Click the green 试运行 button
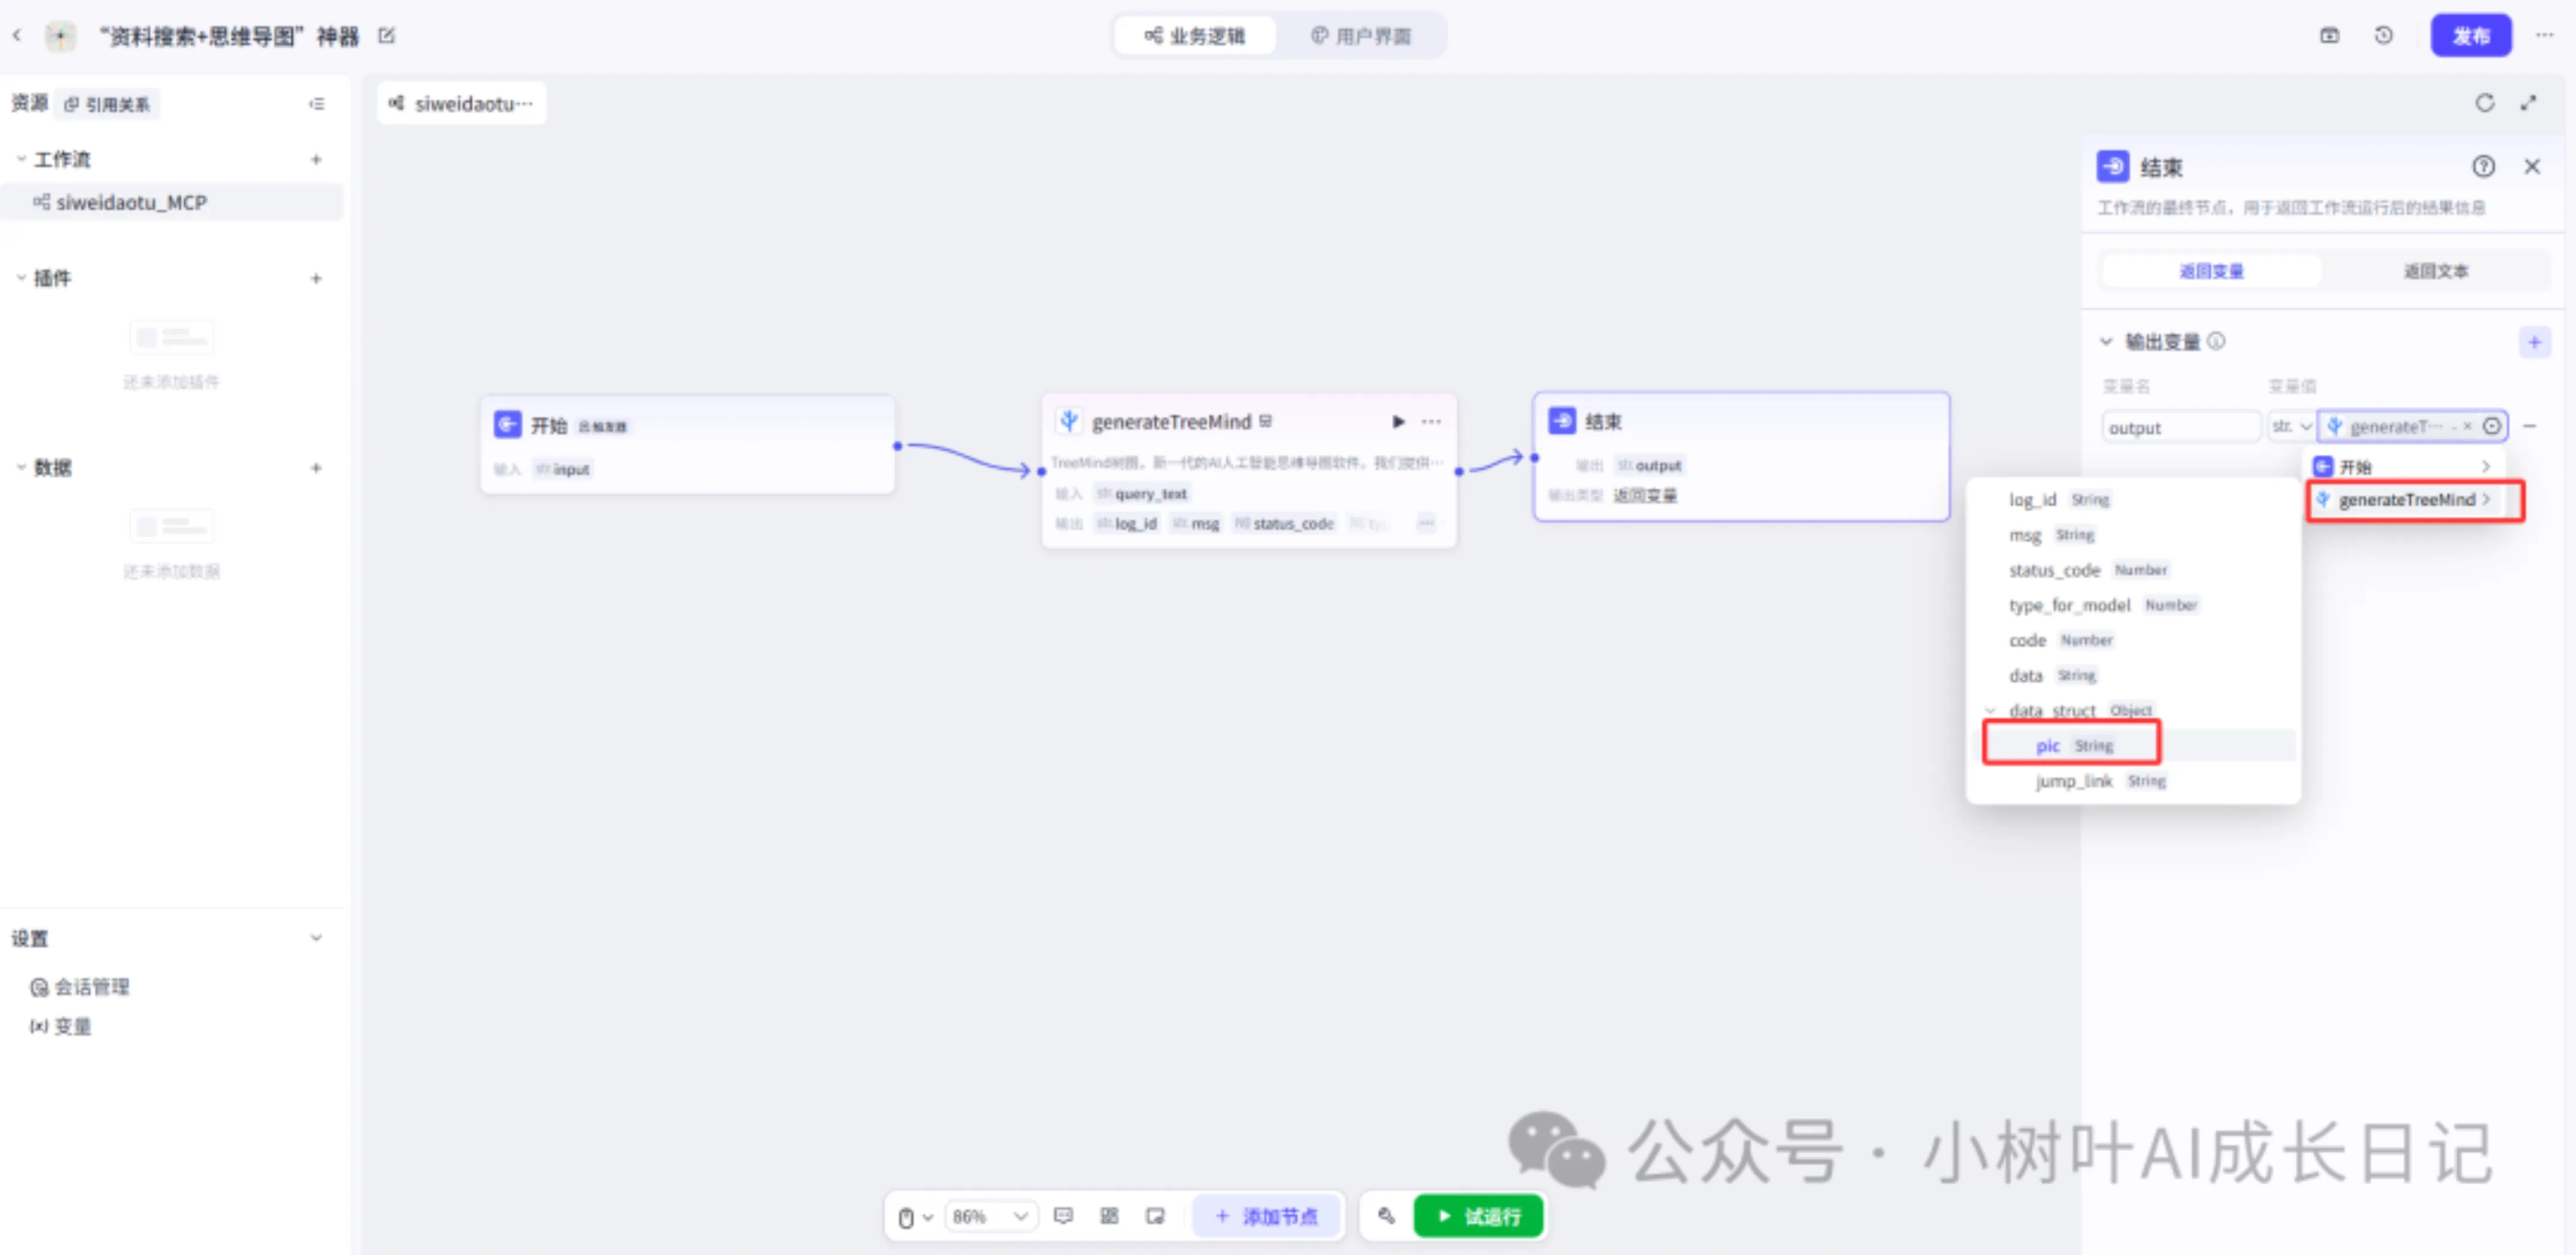This screenshot has height=1255, width=2576. click(x=1478, y=1217)
